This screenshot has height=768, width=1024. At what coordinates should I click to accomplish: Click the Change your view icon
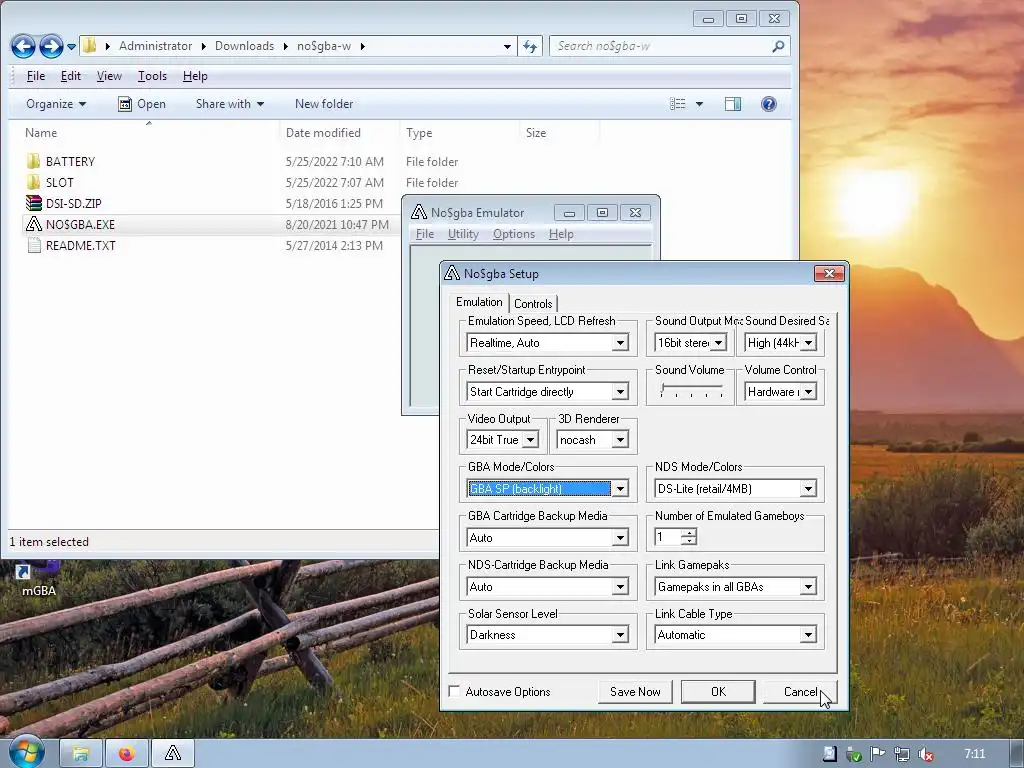pyautogui.click(x=677, y=104)
